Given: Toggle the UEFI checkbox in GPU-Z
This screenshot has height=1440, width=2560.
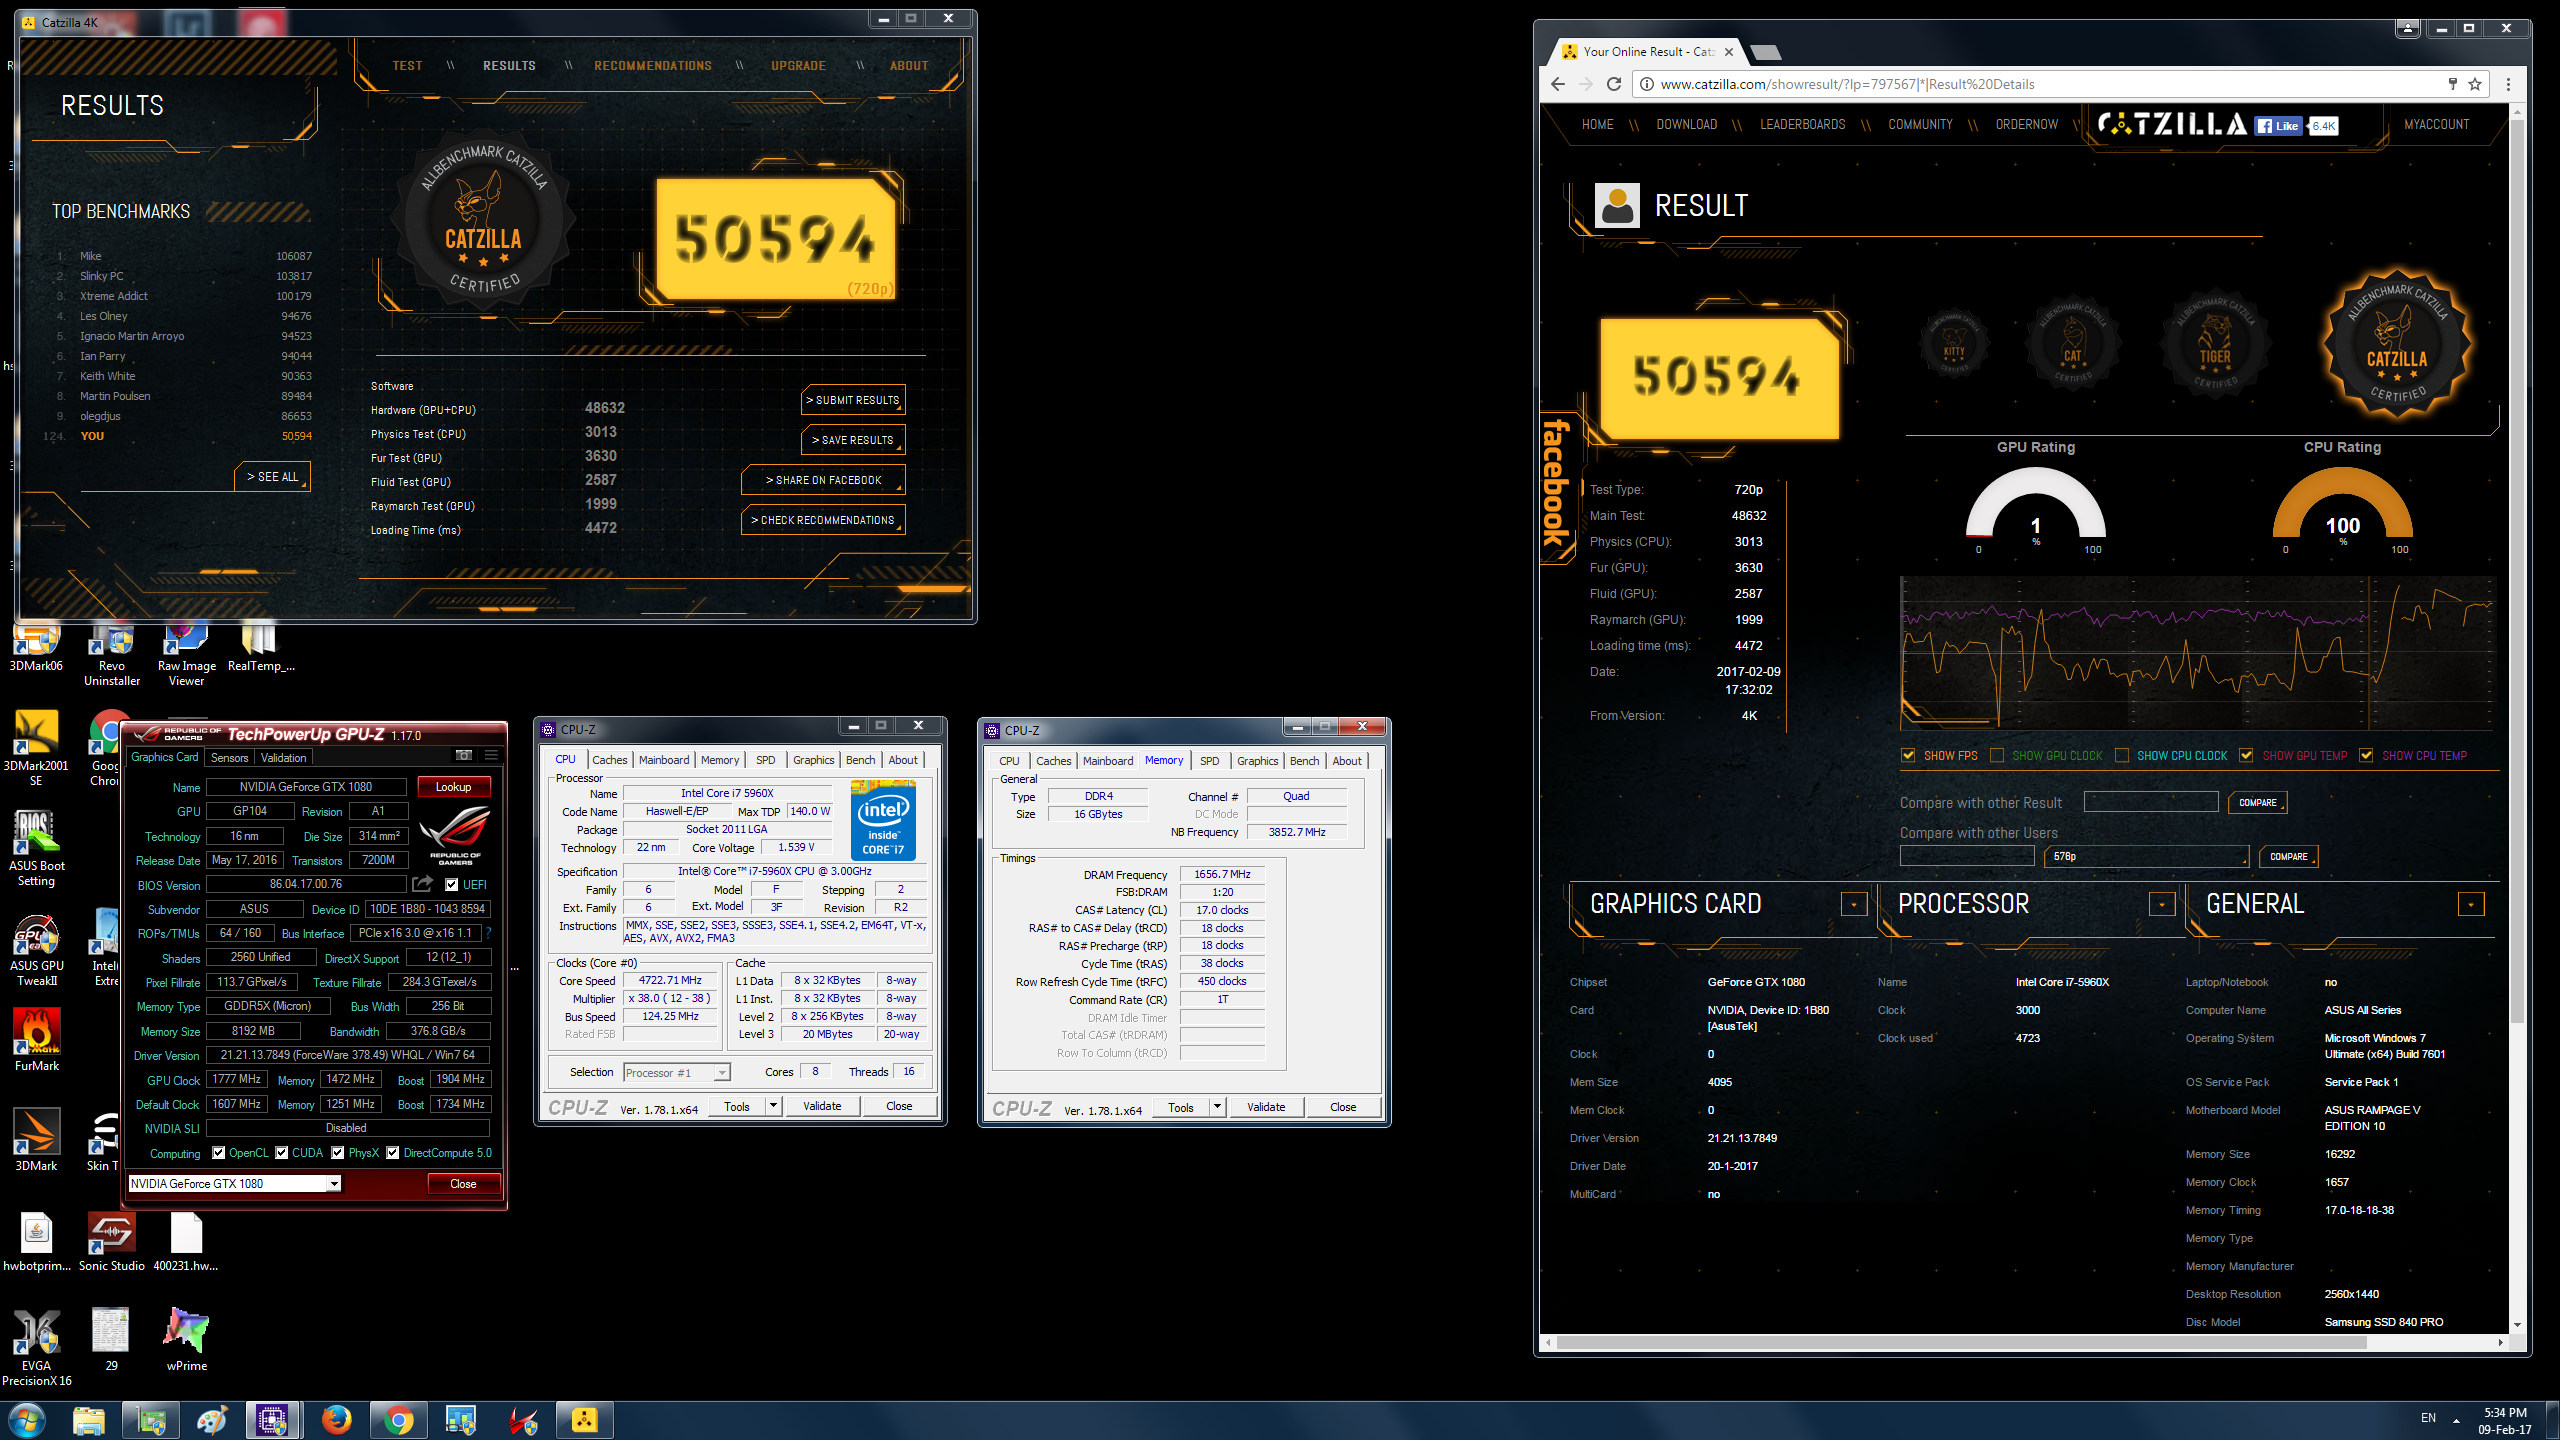Looking at the screenshot, I should coord(452,885).
